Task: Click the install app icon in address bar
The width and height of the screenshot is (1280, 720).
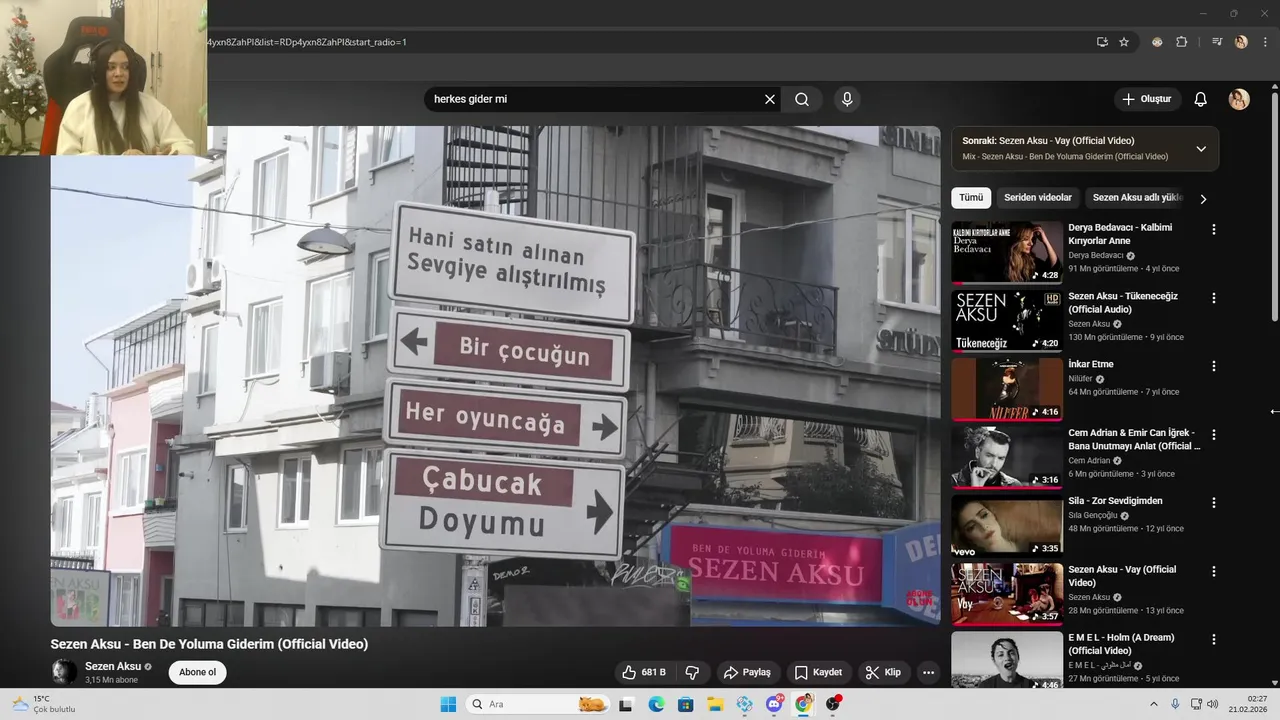Action: [1102, 42]
